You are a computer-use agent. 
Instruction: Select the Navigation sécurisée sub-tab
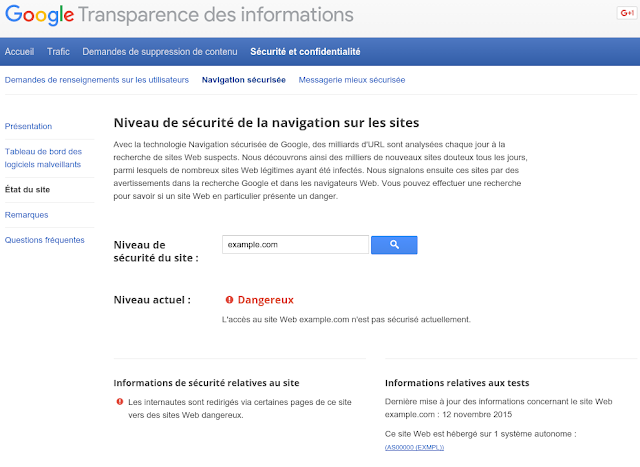(244, 80)
